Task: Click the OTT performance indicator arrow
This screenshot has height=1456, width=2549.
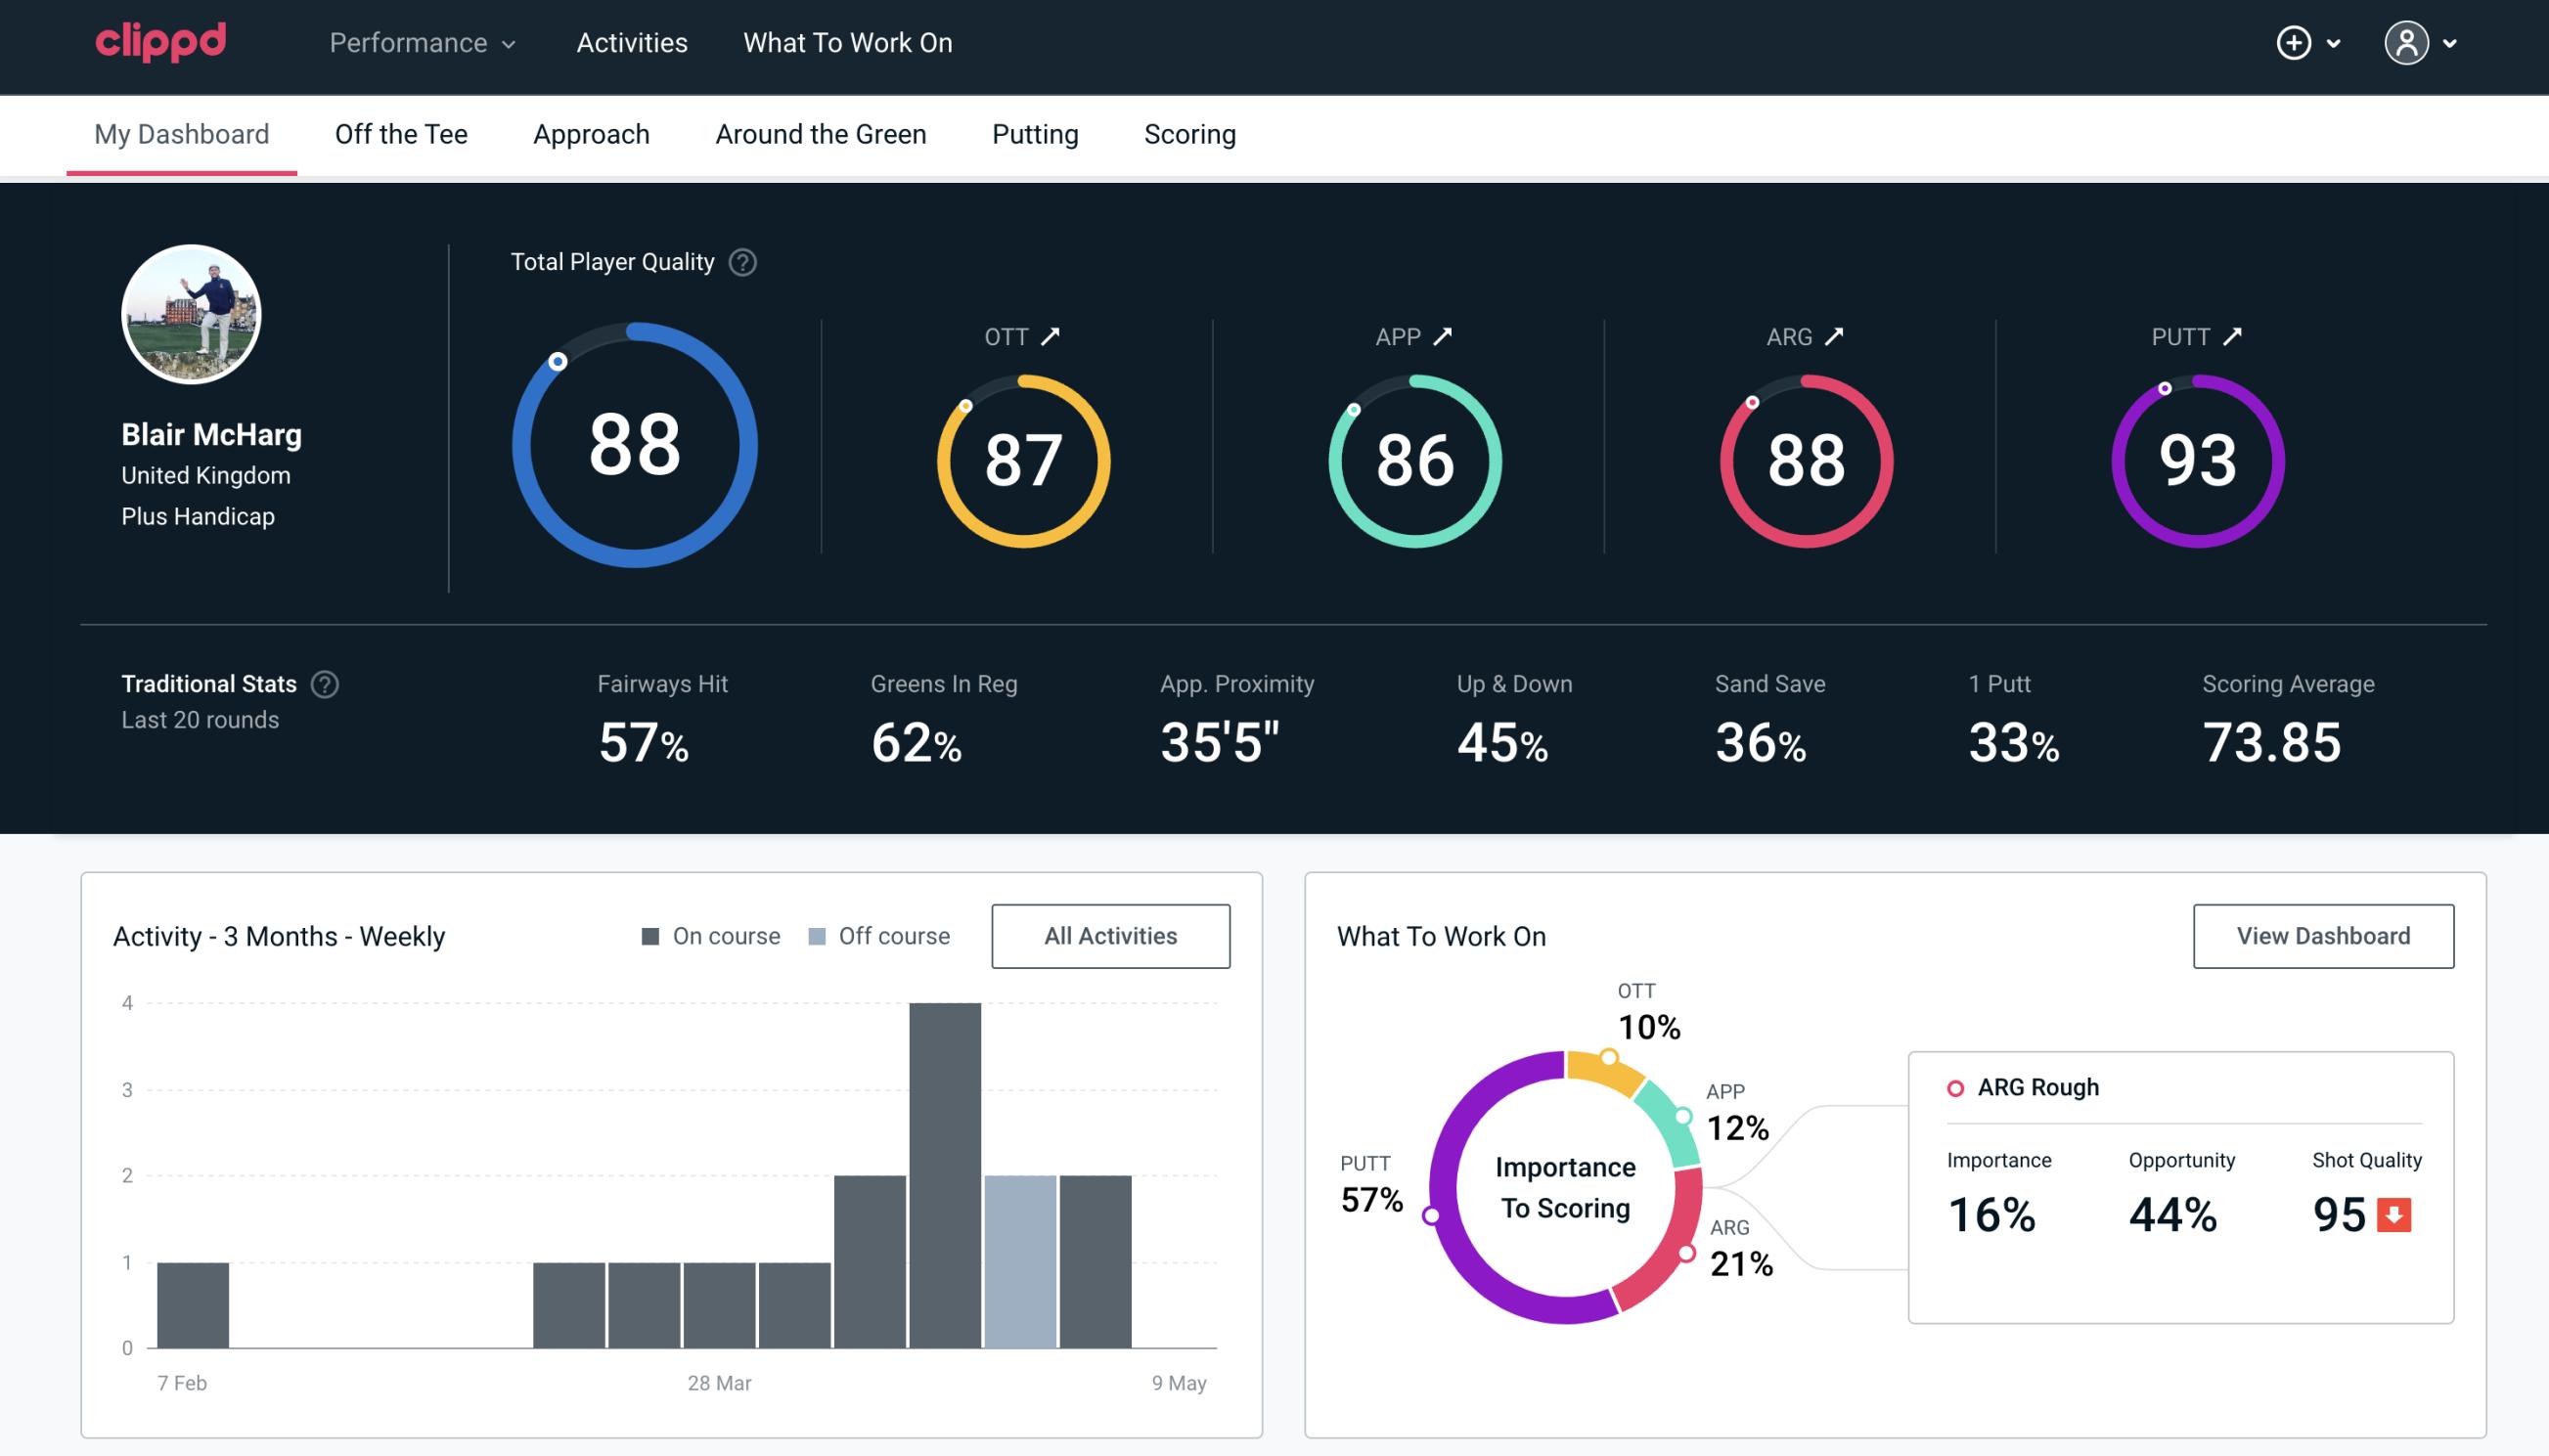Action: coord(1052,336)
